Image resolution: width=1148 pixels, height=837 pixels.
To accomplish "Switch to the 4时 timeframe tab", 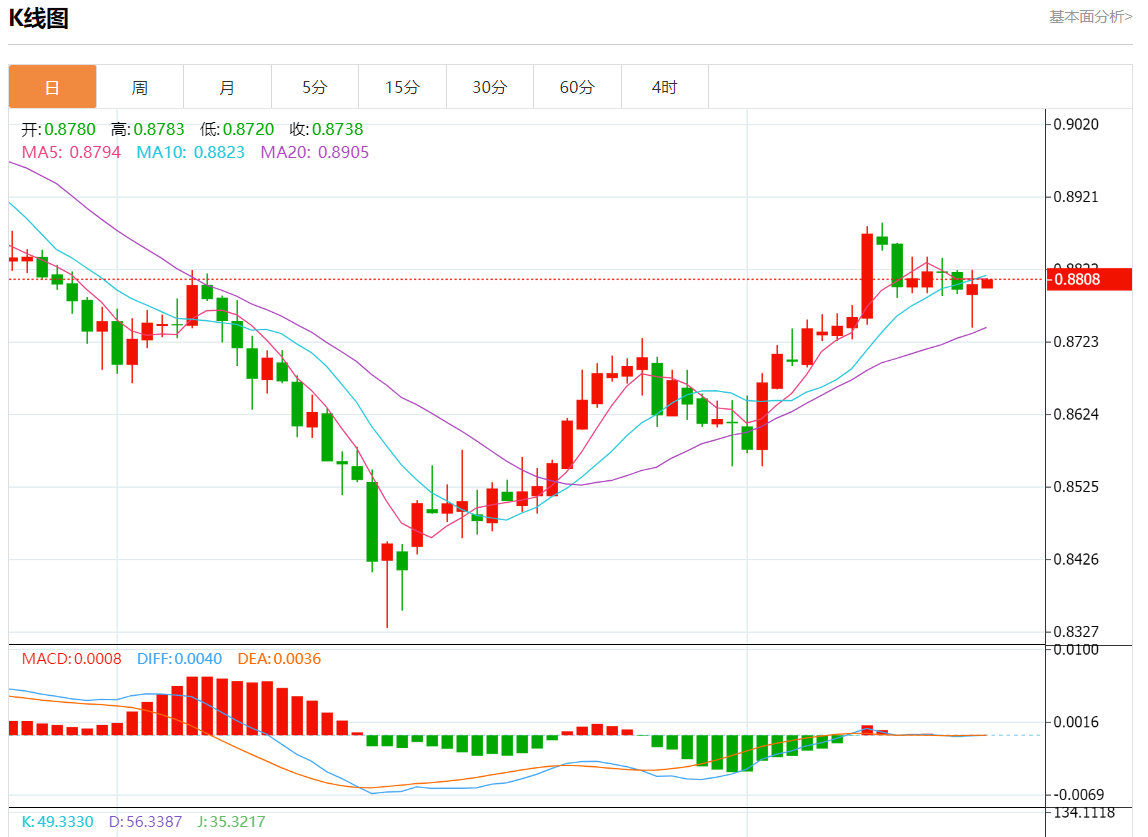I will (x=664, y=87).
